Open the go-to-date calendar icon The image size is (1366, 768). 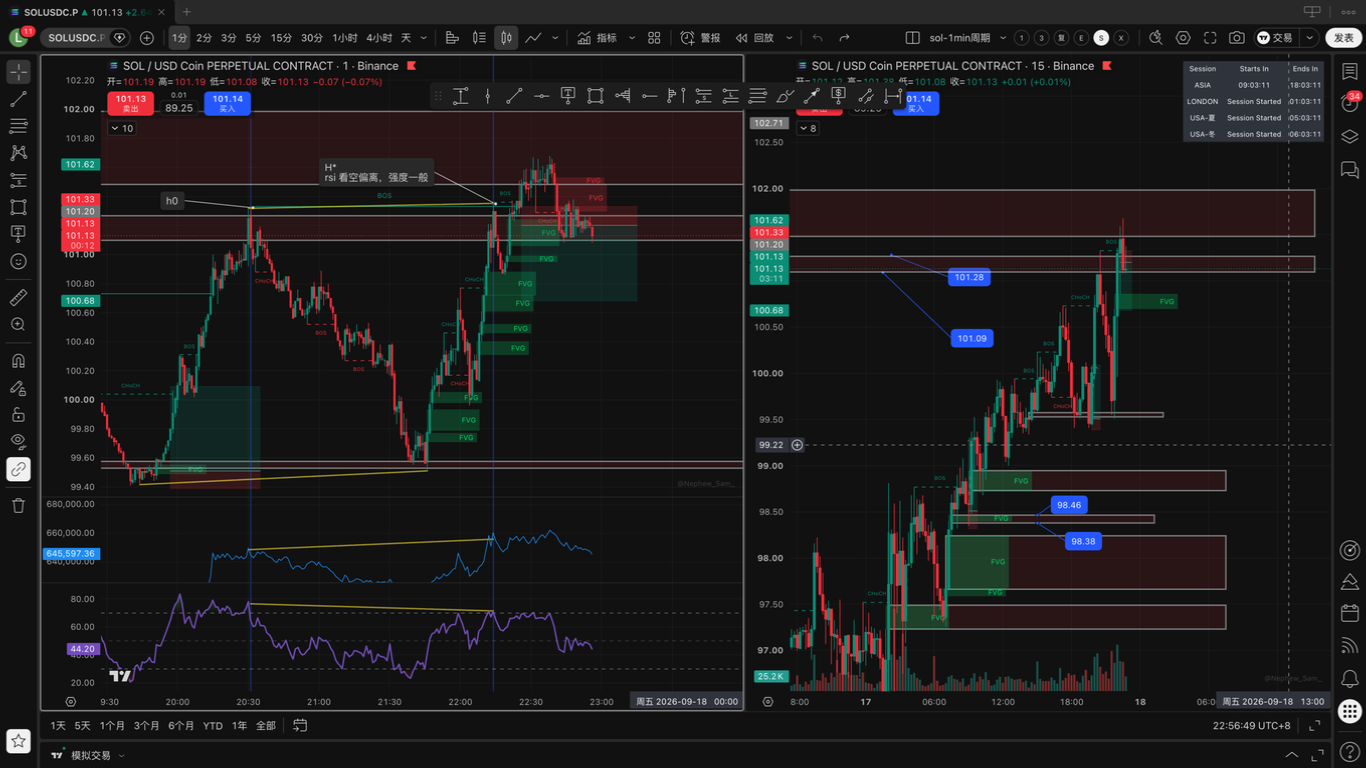click(300, 725)
